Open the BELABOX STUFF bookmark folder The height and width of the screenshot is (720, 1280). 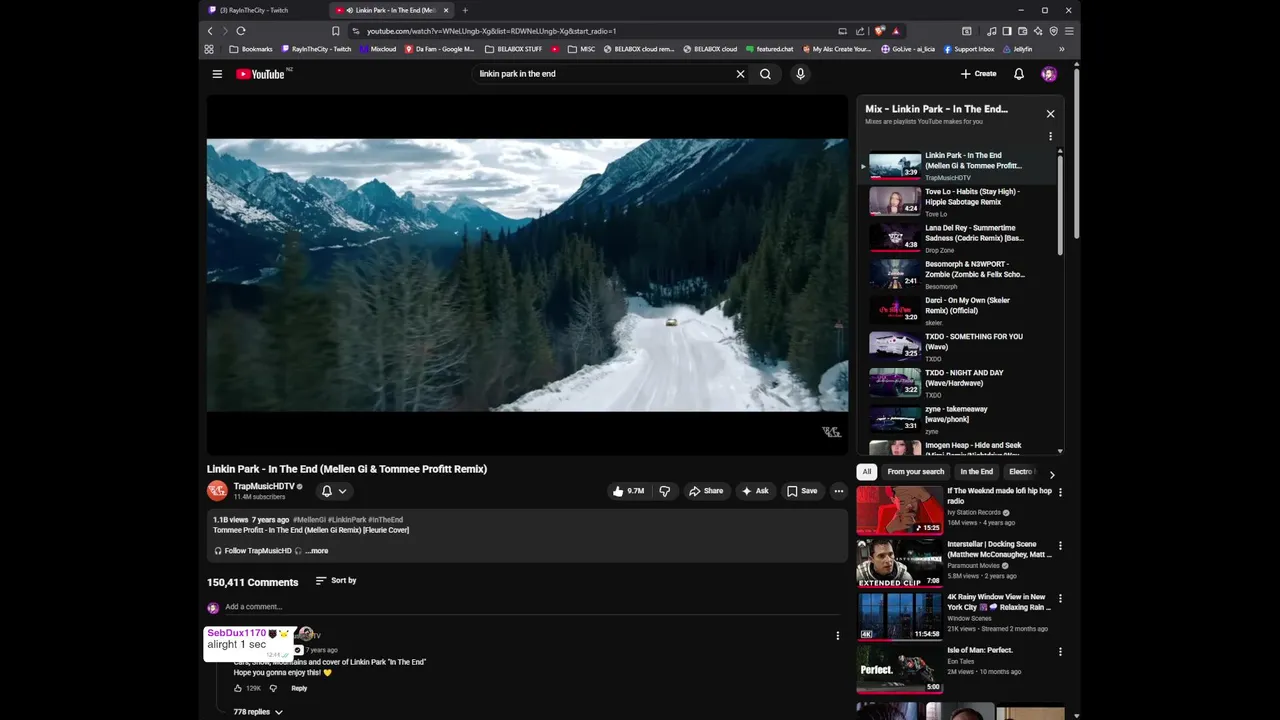[x=514, y=49]
